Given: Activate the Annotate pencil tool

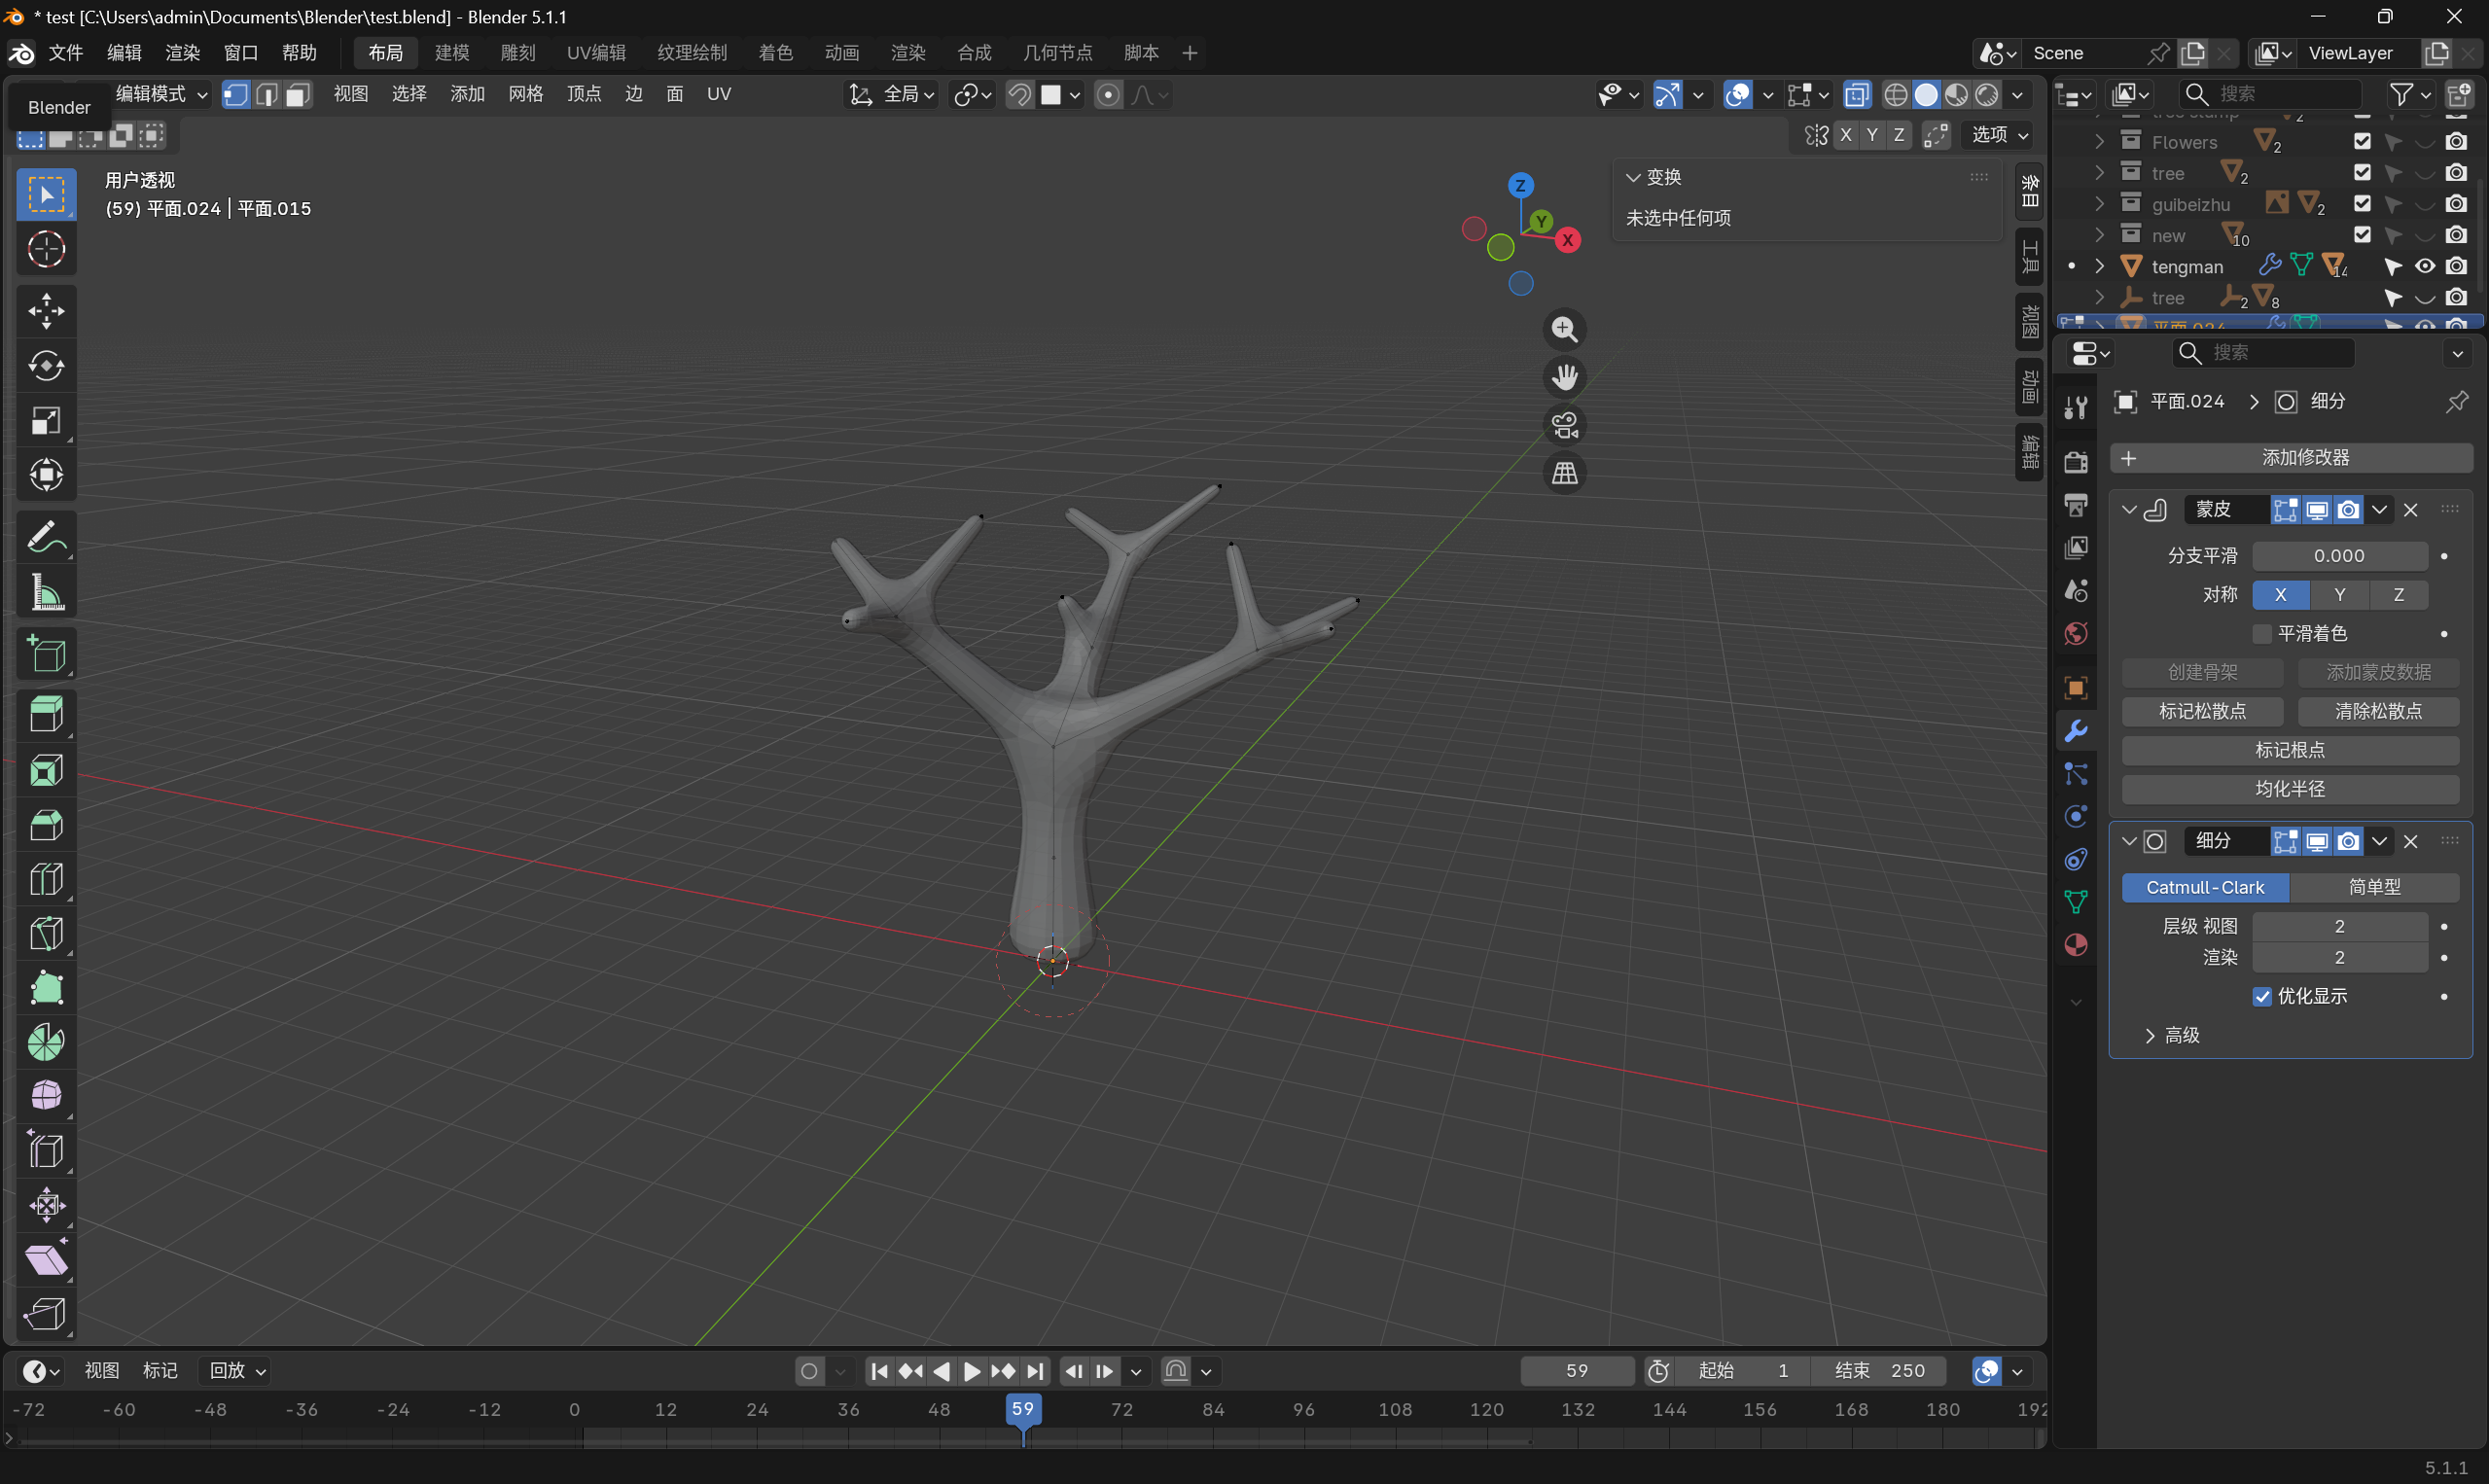Looking at the screenshot, I should point(46,538).
